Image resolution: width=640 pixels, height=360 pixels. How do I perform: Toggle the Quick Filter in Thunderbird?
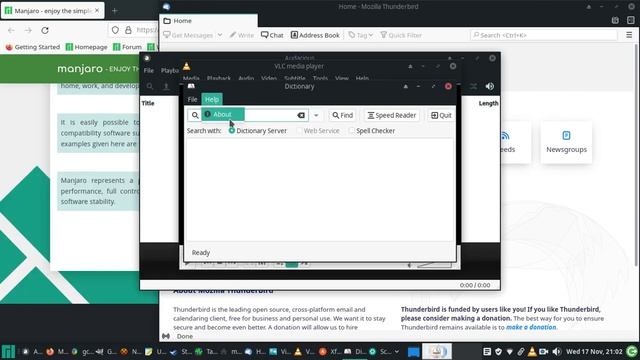click(401, 35)
